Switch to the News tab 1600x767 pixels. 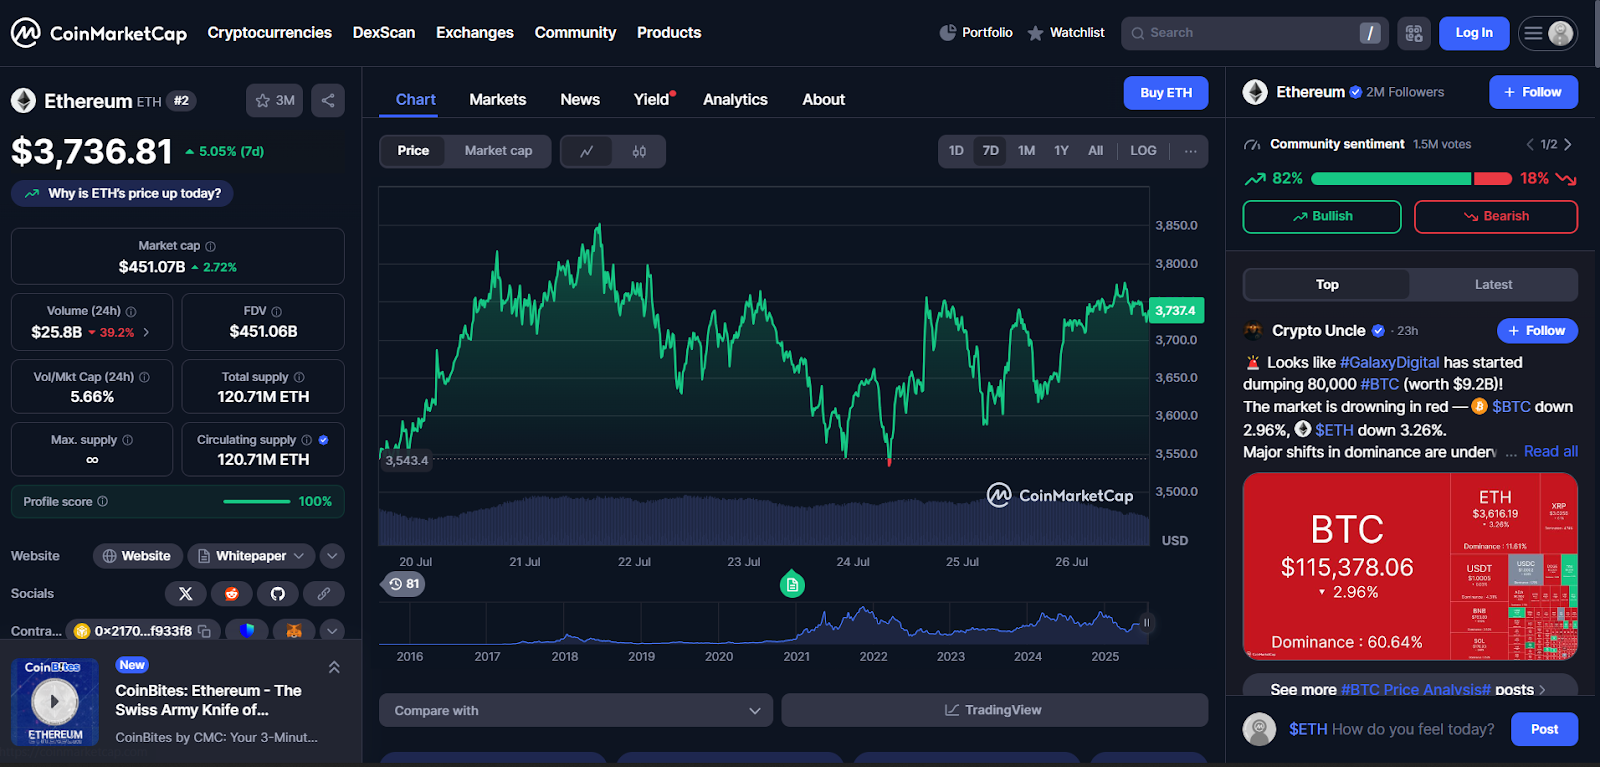pyautogui.click(x=580, y=100)
